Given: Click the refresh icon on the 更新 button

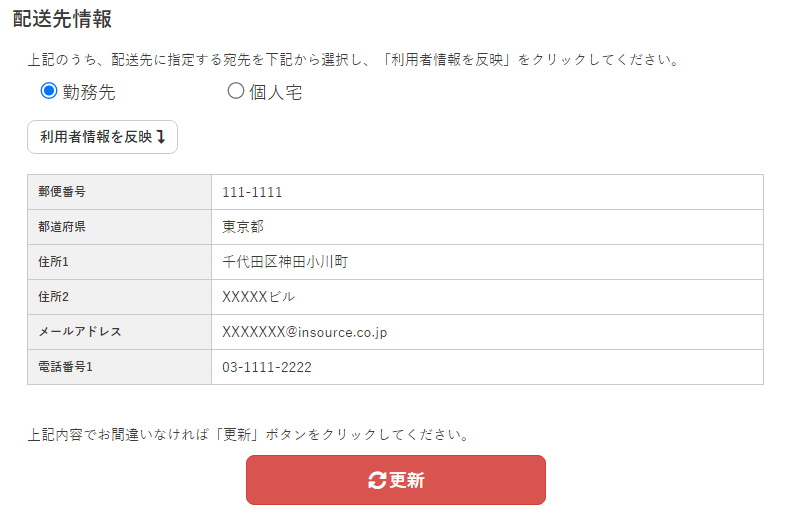Looking at the screenshot, I should tap(377, 481).
